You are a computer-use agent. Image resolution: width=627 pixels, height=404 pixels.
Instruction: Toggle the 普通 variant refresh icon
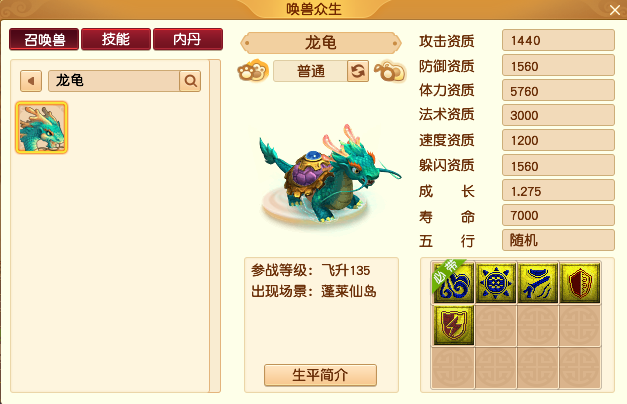click(357, 71)
